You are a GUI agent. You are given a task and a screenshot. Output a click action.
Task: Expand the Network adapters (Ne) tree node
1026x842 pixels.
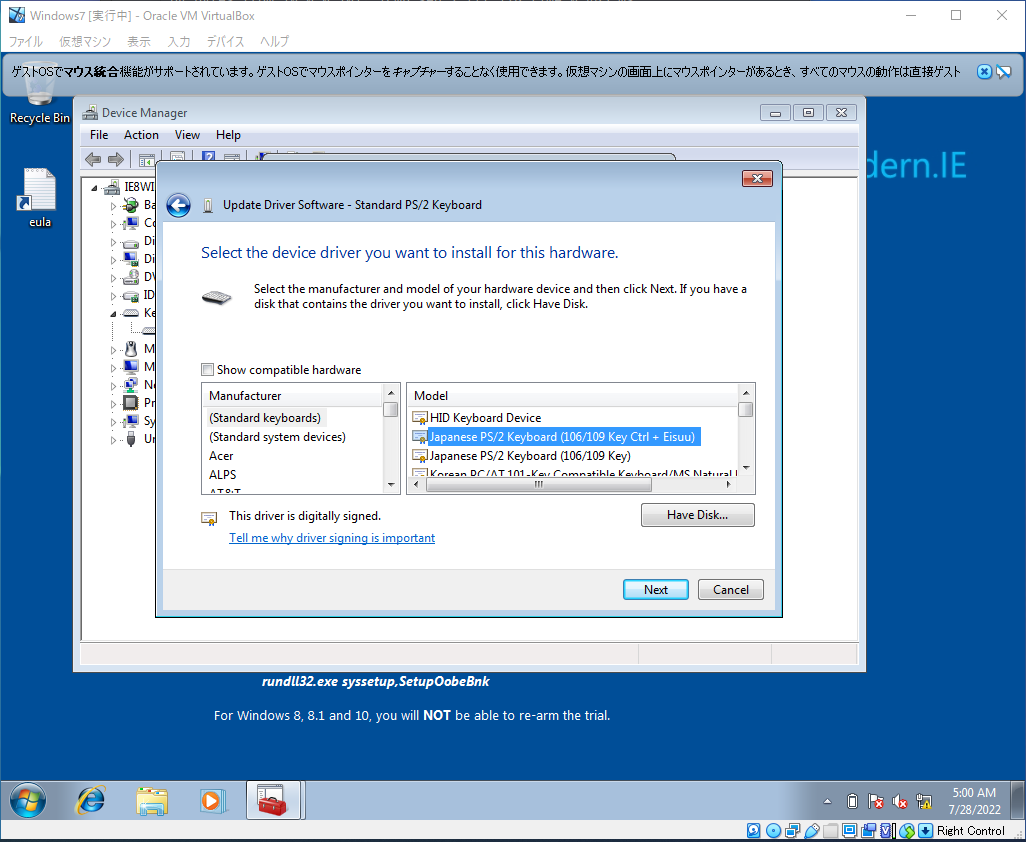tap(113, 385)
